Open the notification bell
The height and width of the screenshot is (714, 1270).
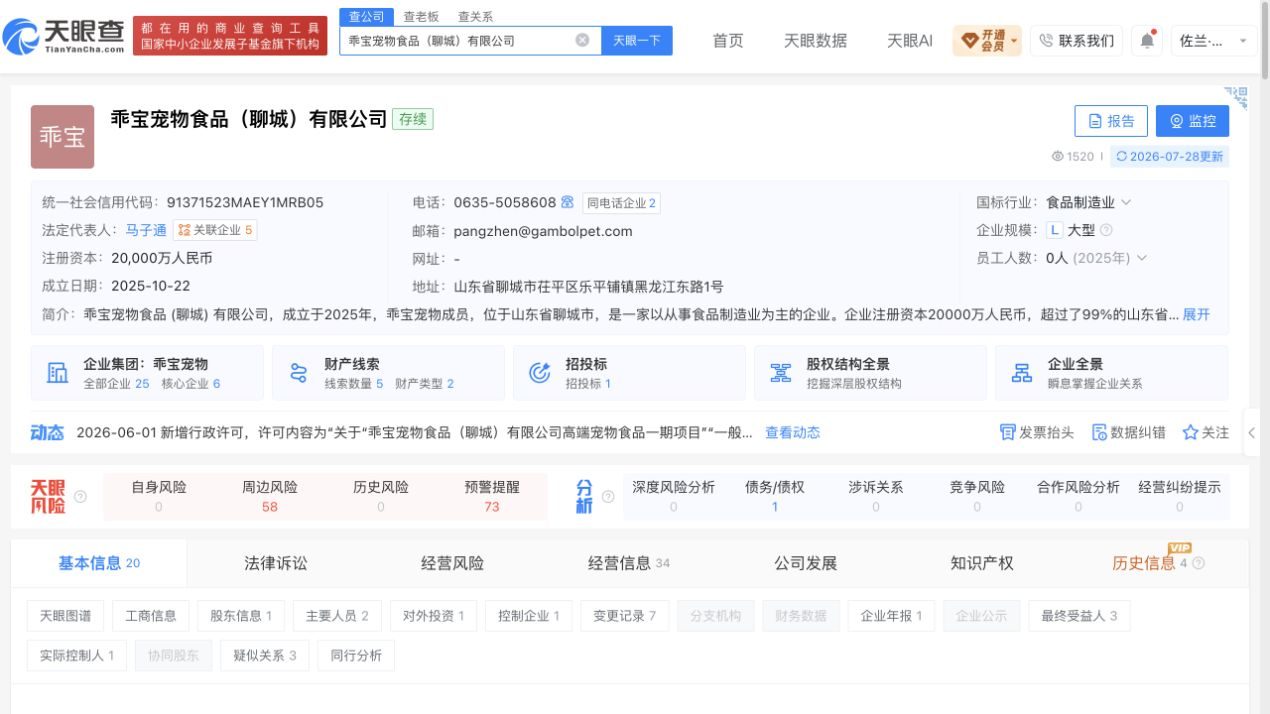tap(1147, 40)
